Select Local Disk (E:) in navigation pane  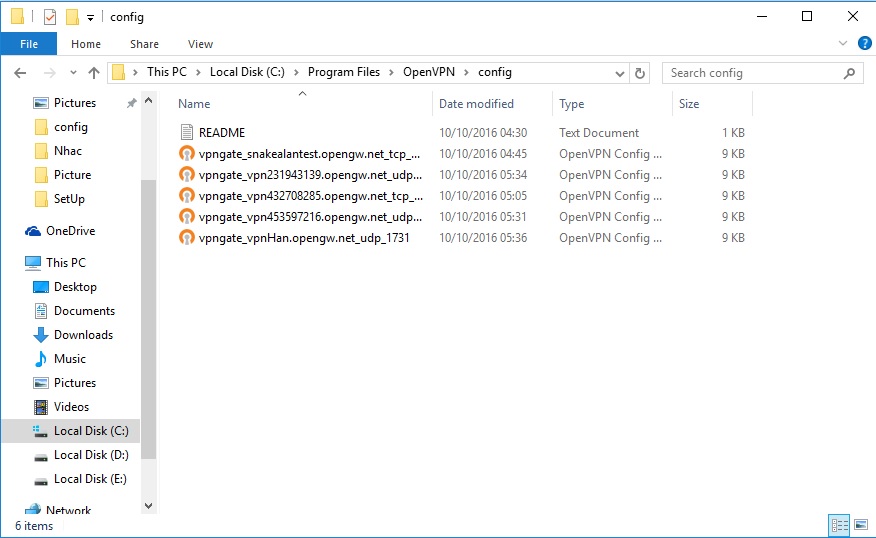pos(80,479)
